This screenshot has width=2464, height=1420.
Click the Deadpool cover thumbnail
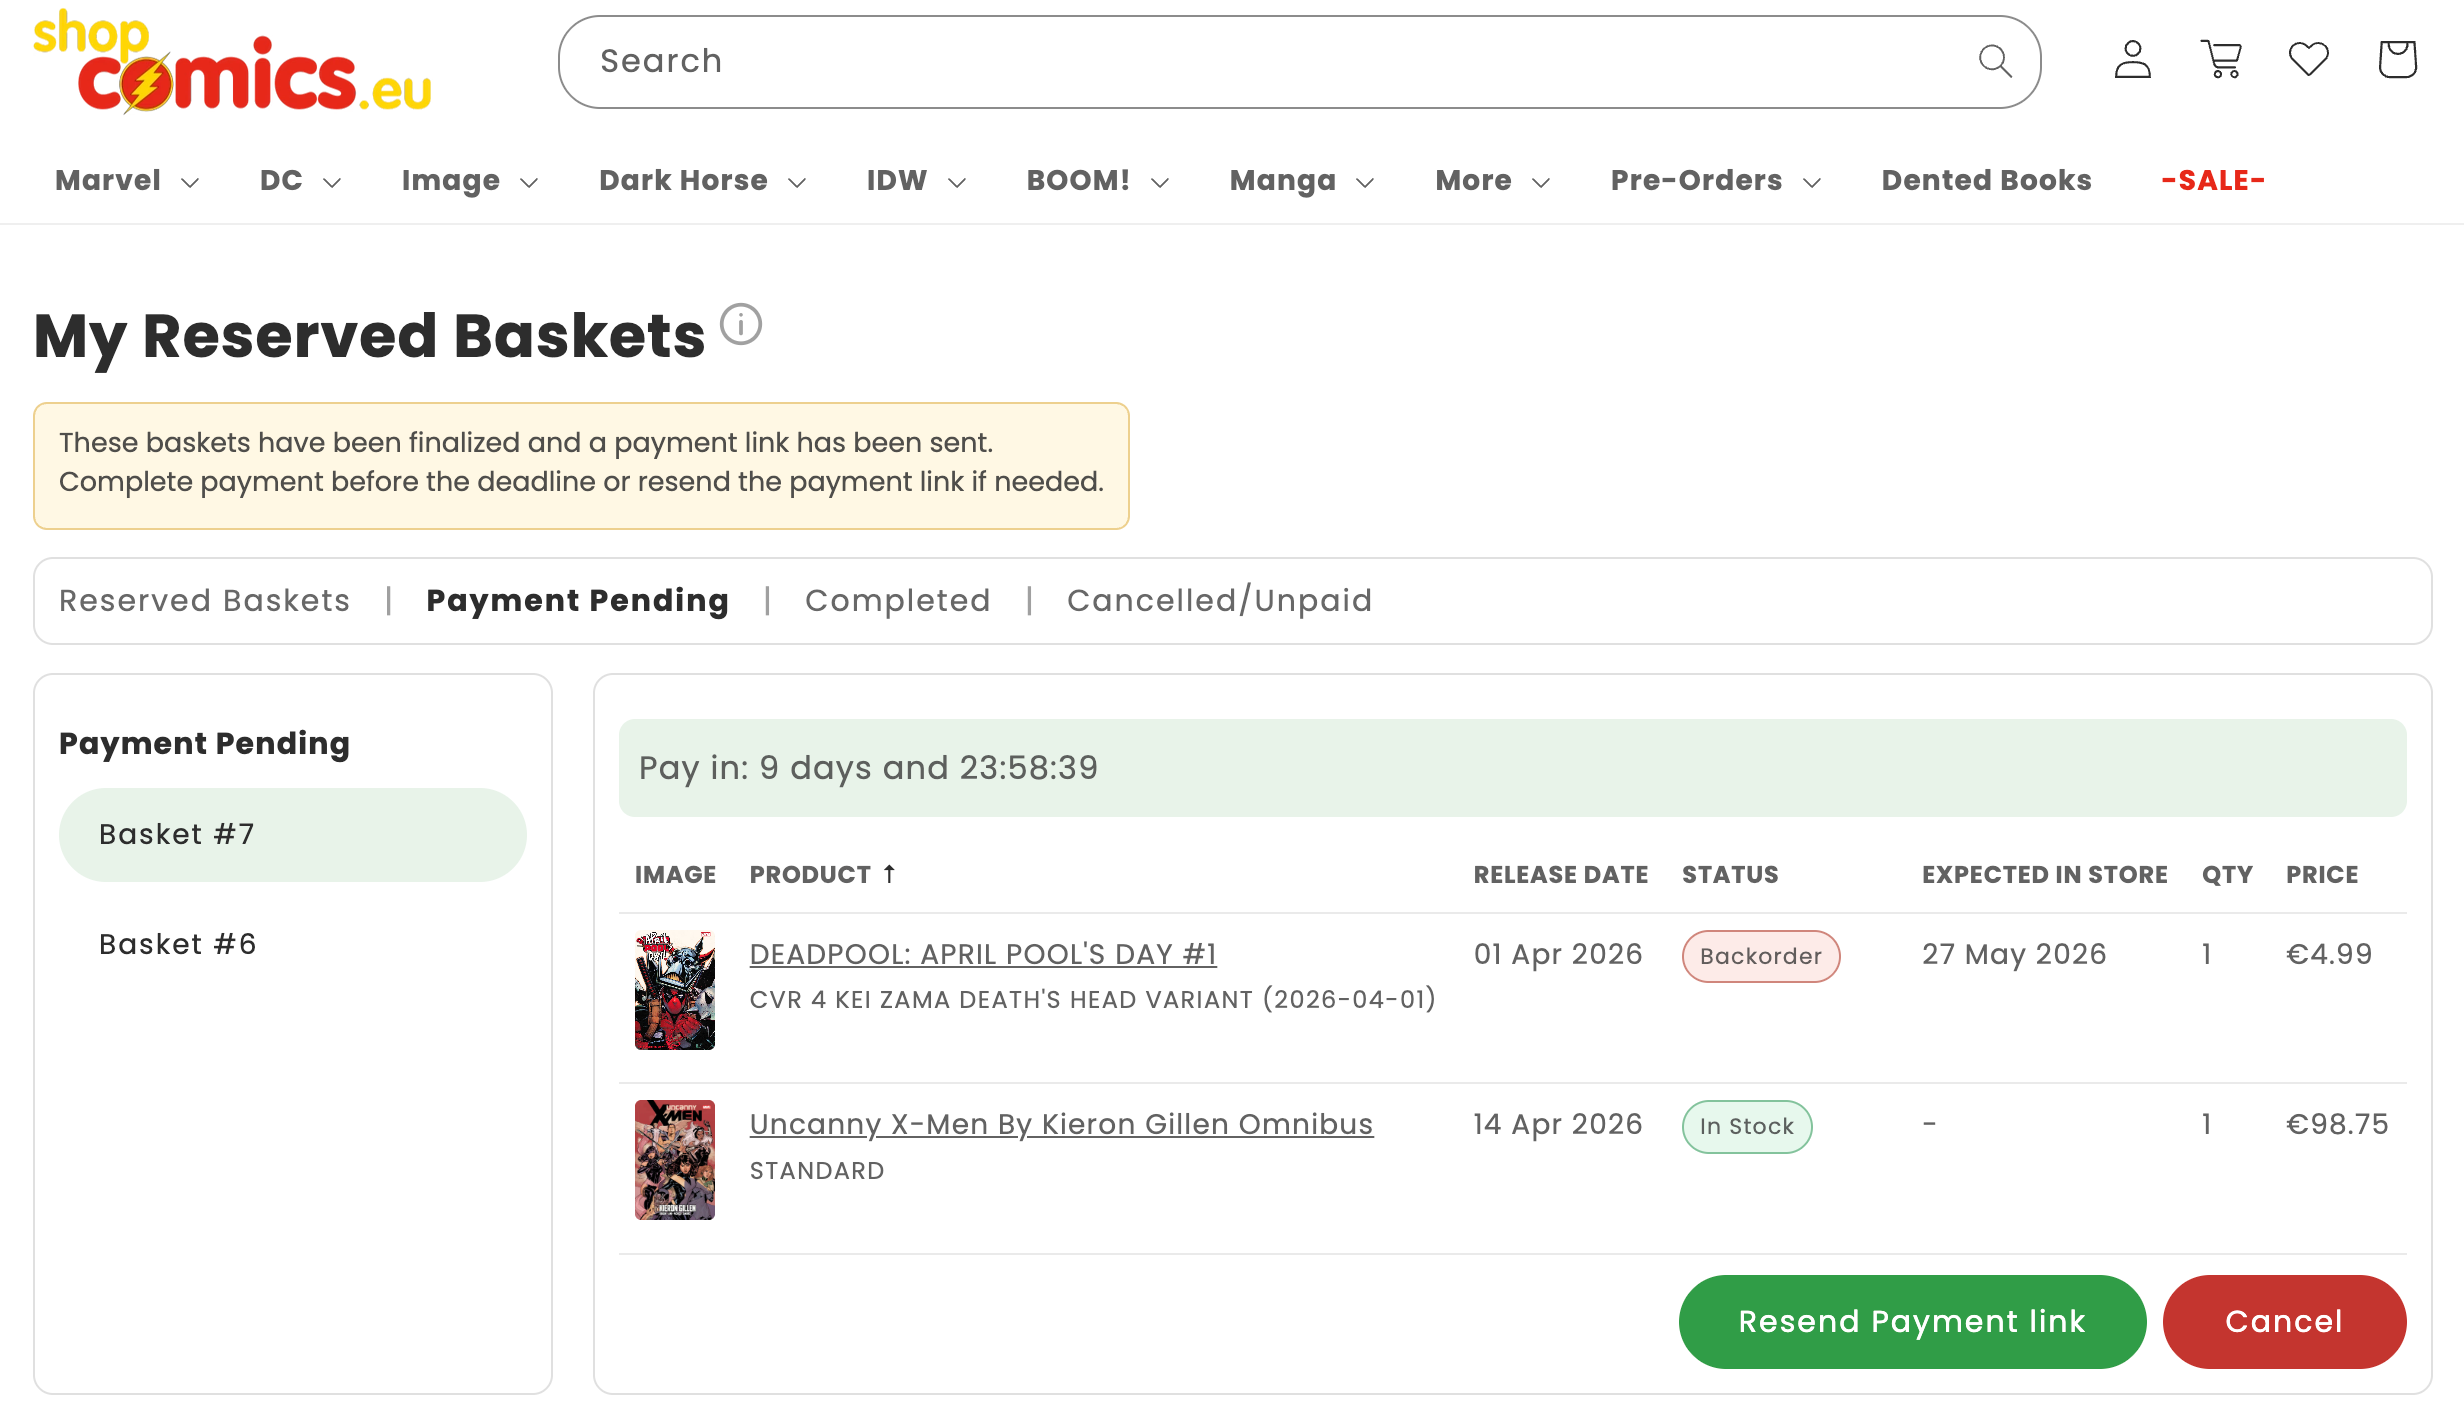click(675, 990)
